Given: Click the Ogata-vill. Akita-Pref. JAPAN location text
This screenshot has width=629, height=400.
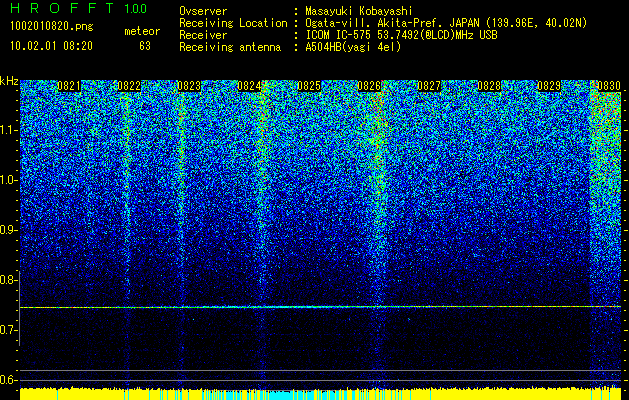Looking at the screenshot, I should [x=446, y=23].
